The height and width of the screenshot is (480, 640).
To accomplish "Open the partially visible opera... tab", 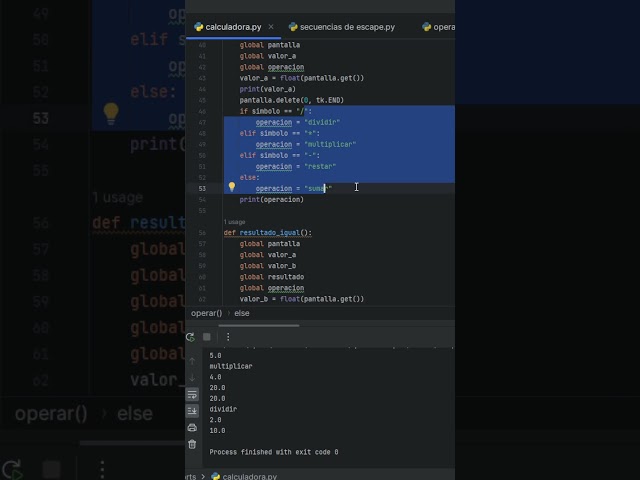I will pos(439,27).
